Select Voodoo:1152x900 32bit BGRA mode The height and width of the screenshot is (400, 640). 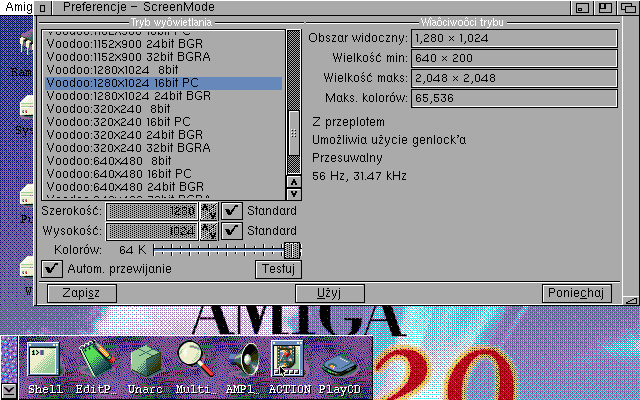[163, 57]
